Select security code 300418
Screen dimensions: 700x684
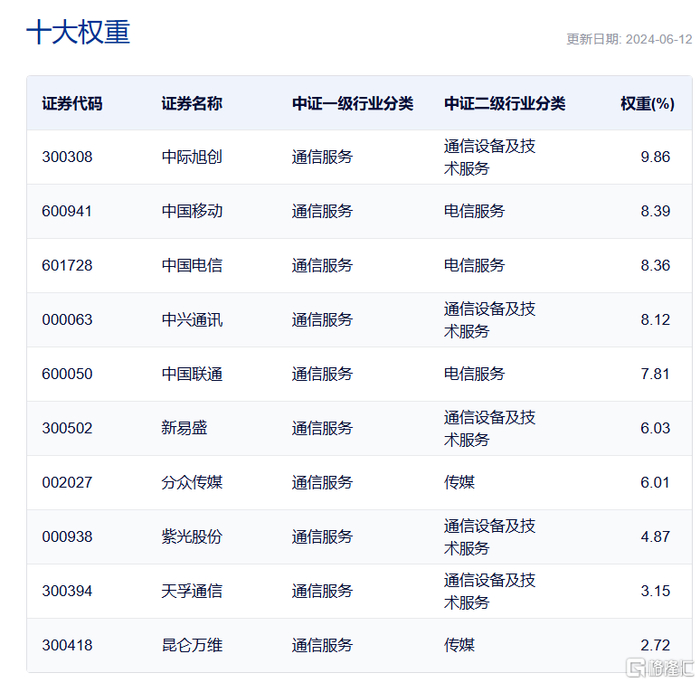(x=67, y=645)
